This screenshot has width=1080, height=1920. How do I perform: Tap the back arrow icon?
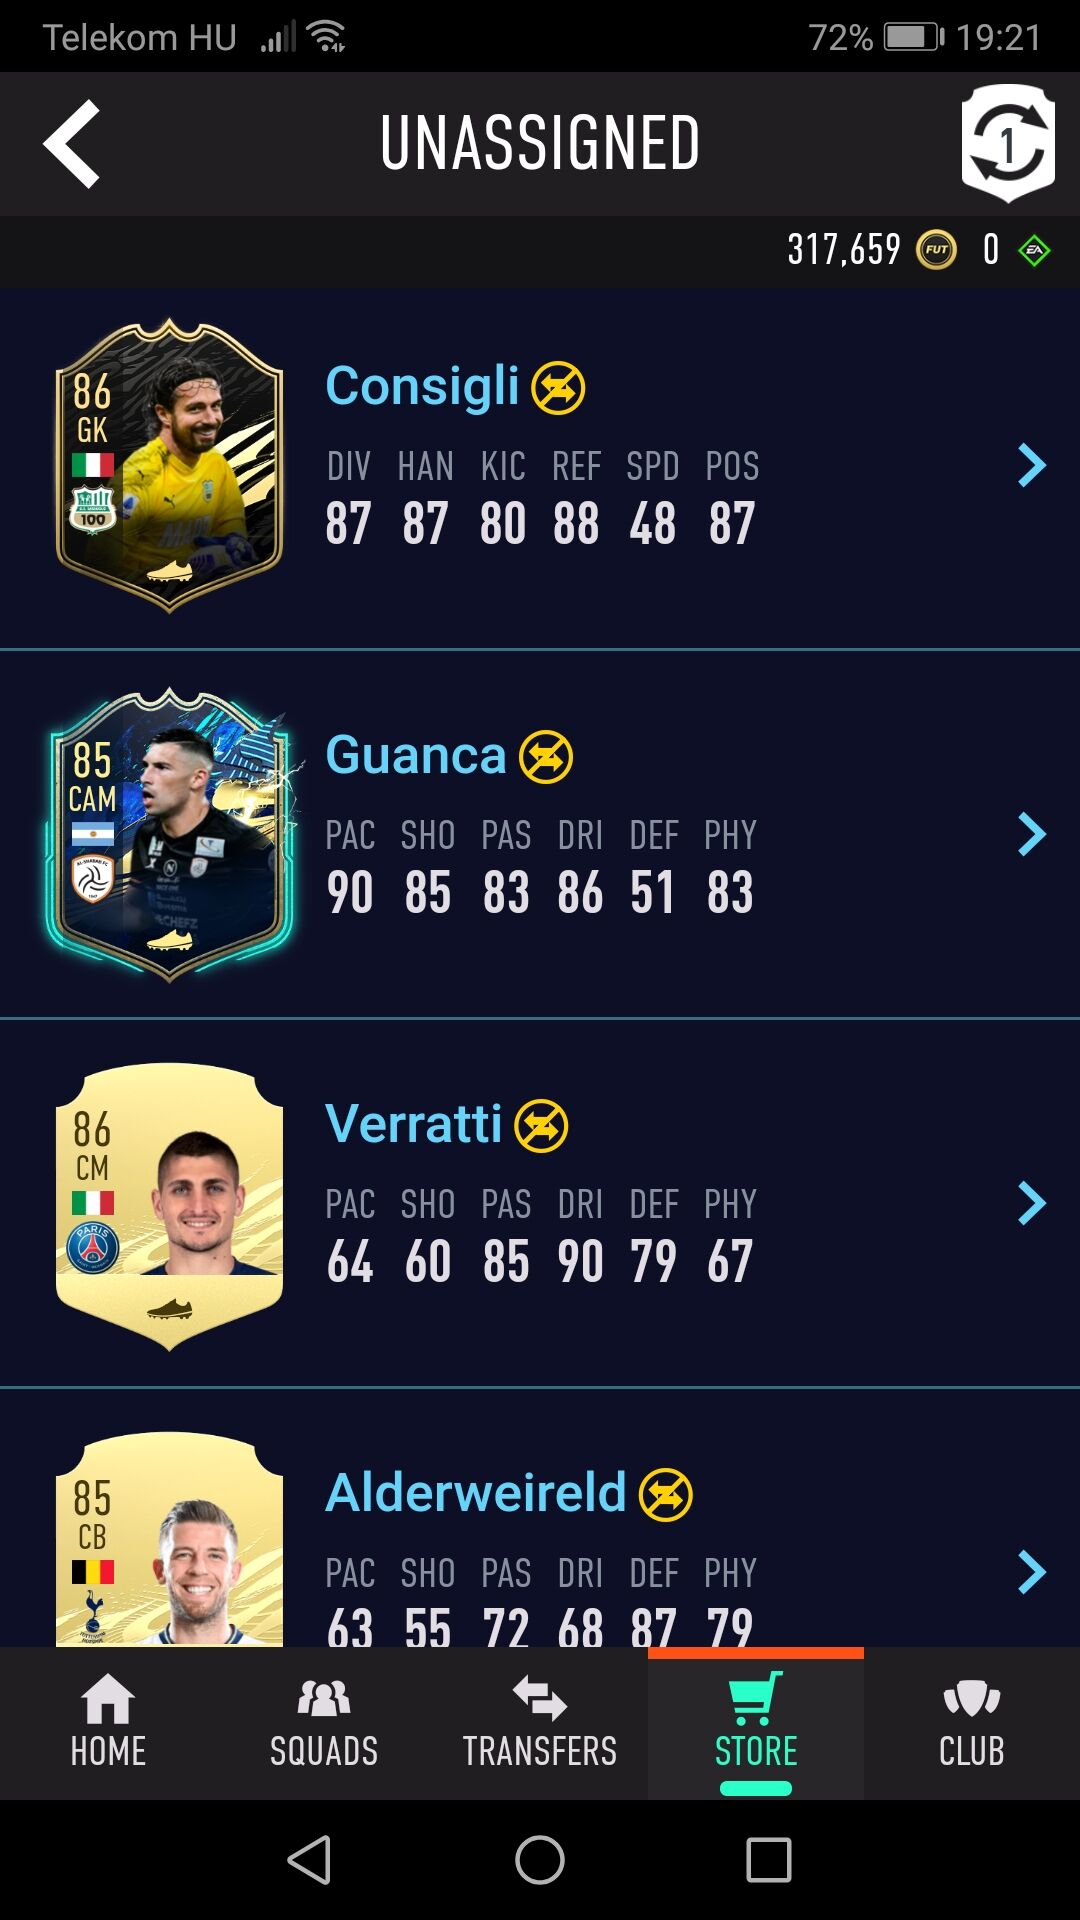tap(72, 143)
